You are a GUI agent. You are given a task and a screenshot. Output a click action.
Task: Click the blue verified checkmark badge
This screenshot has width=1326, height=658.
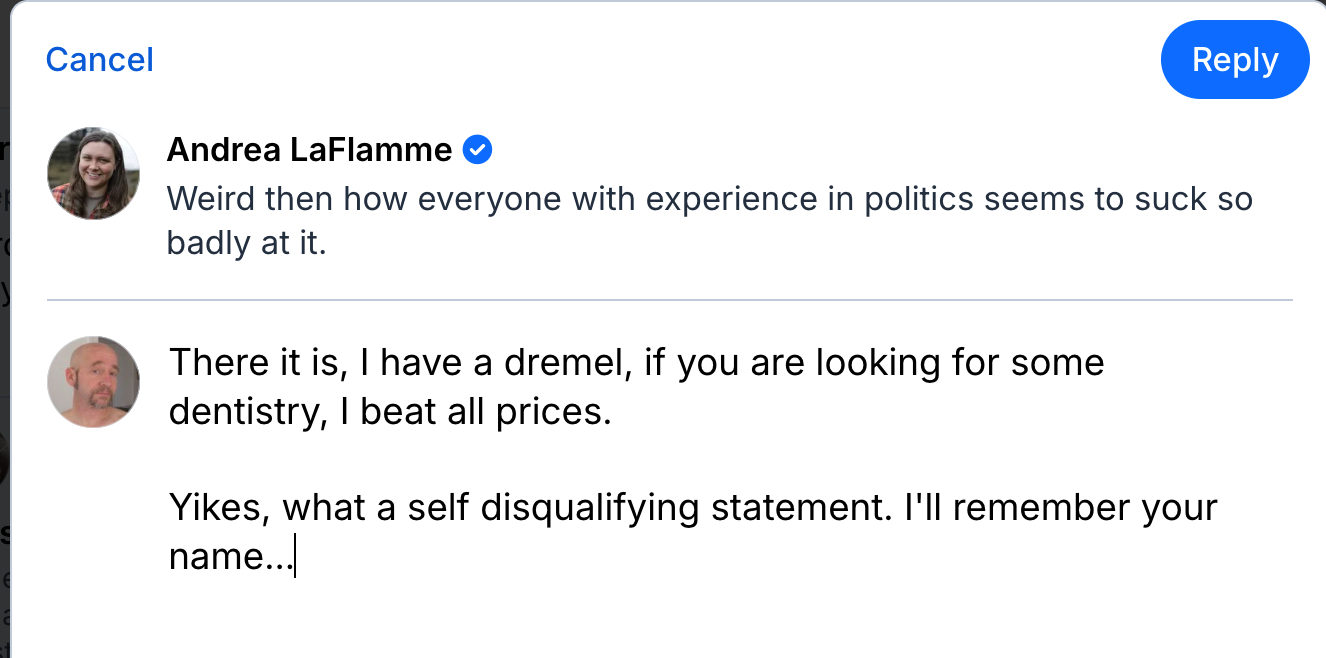pyautogui.click(x=478, y=150)
